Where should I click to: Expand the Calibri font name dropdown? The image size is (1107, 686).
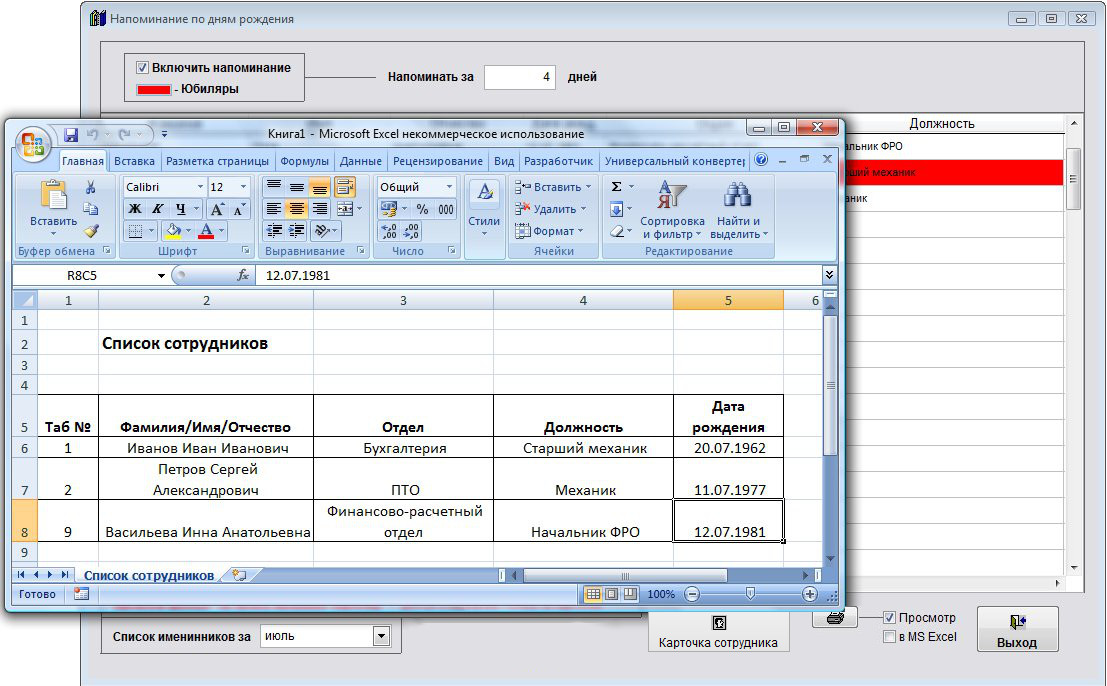click(x=200, y=187)
